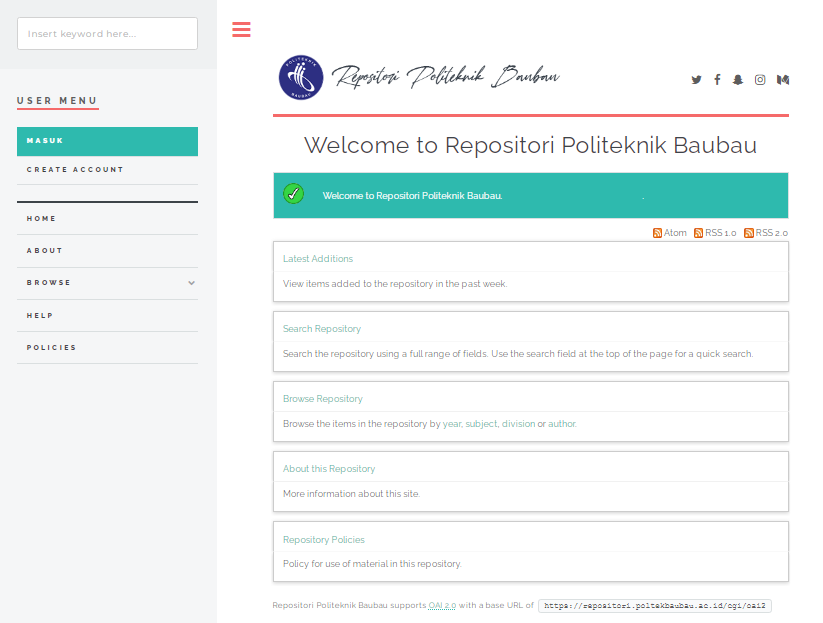Open the Snapchat social icon
This screenshot has width=823, height=623.
(x=738, y=80)
